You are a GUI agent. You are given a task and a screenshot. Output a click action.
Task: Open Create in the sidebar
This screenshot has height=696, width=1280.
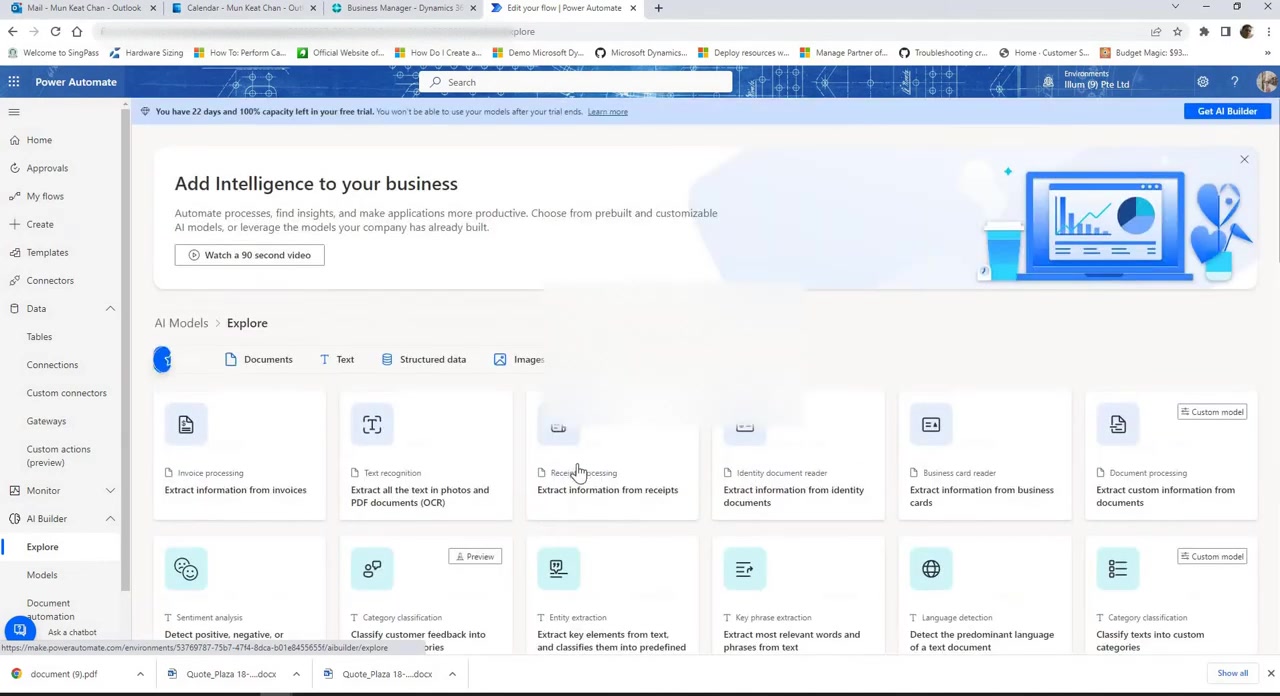tap(40, 224)
